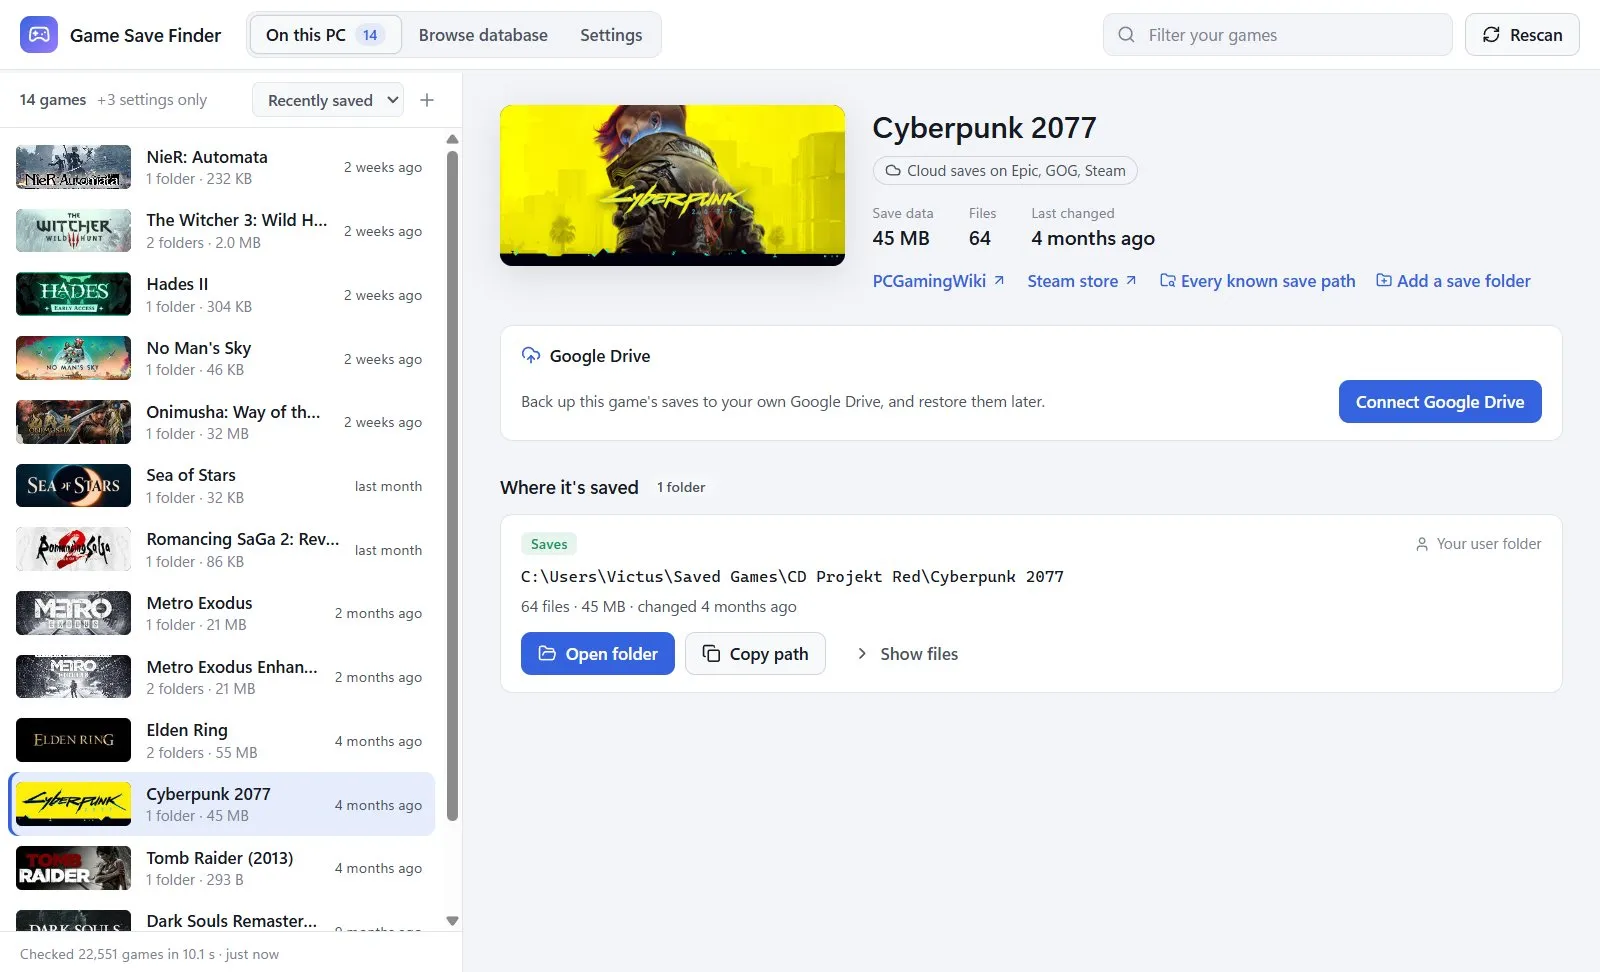Open the Steam store external link
This screenshot has height=972, width=1600.
pyautogui.click(x=1082, y=281)
